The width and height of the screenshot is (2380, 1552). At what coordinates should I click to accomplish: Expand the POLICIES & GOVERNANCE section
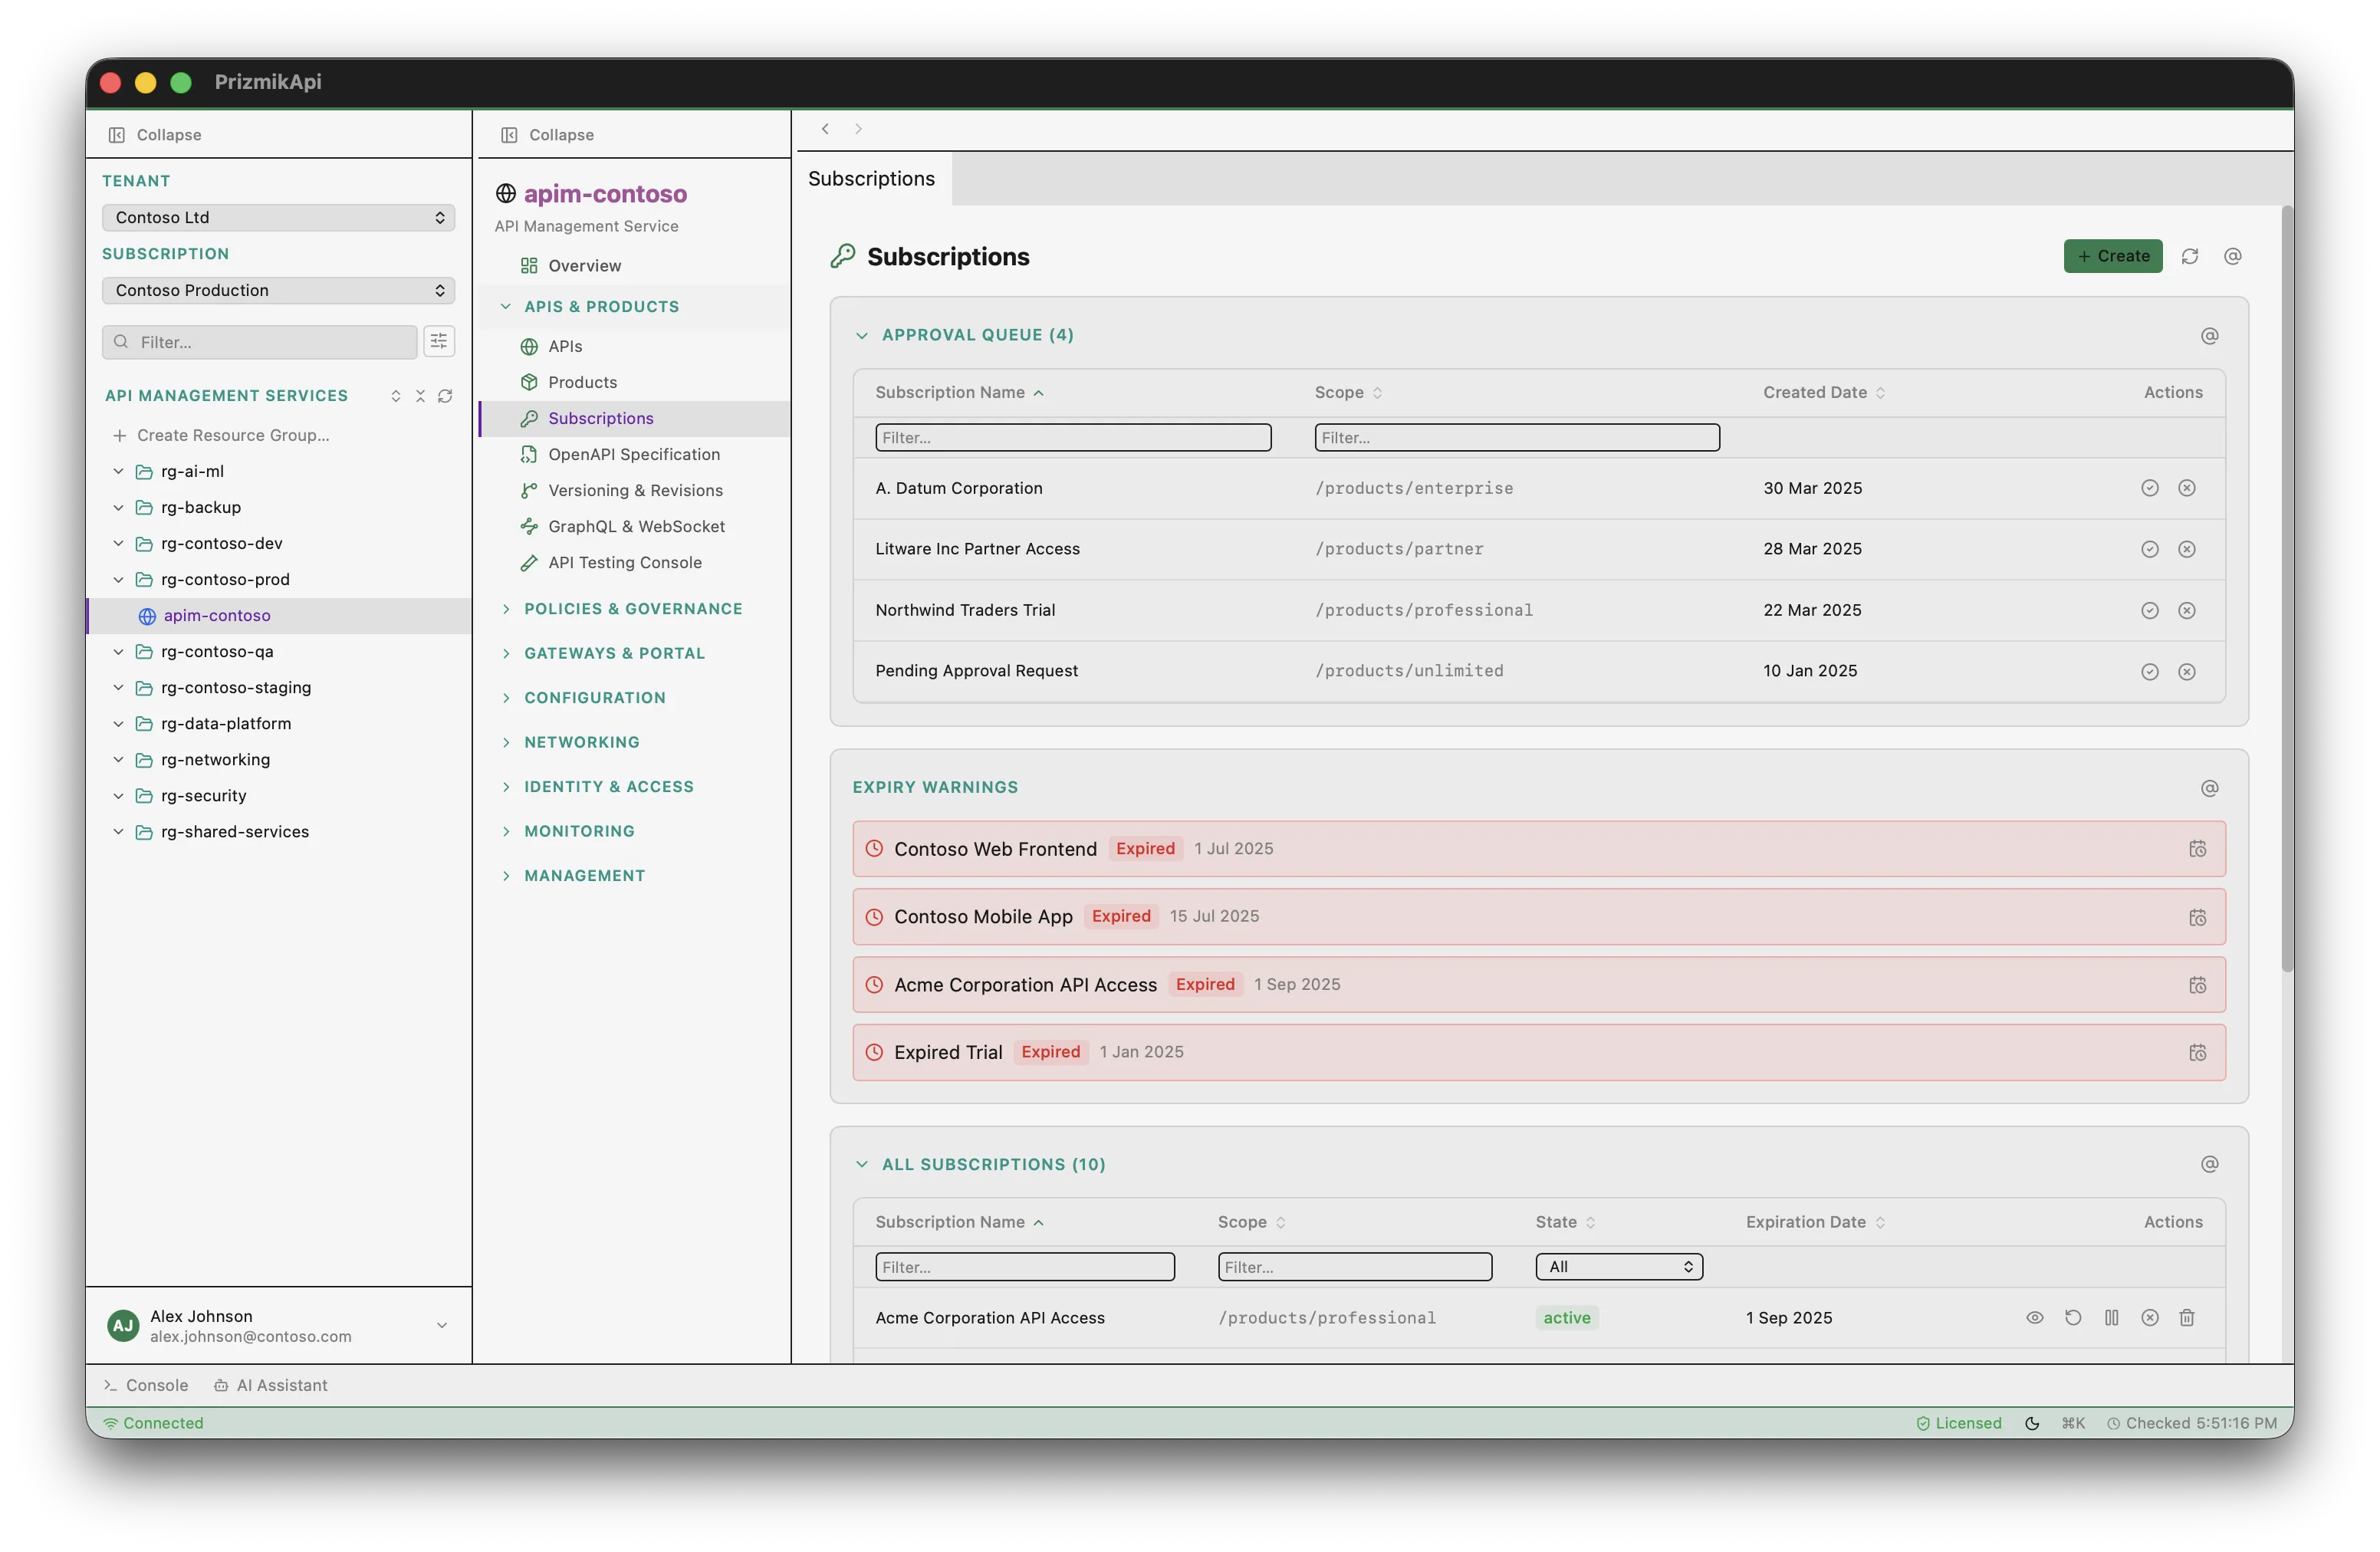633,608
